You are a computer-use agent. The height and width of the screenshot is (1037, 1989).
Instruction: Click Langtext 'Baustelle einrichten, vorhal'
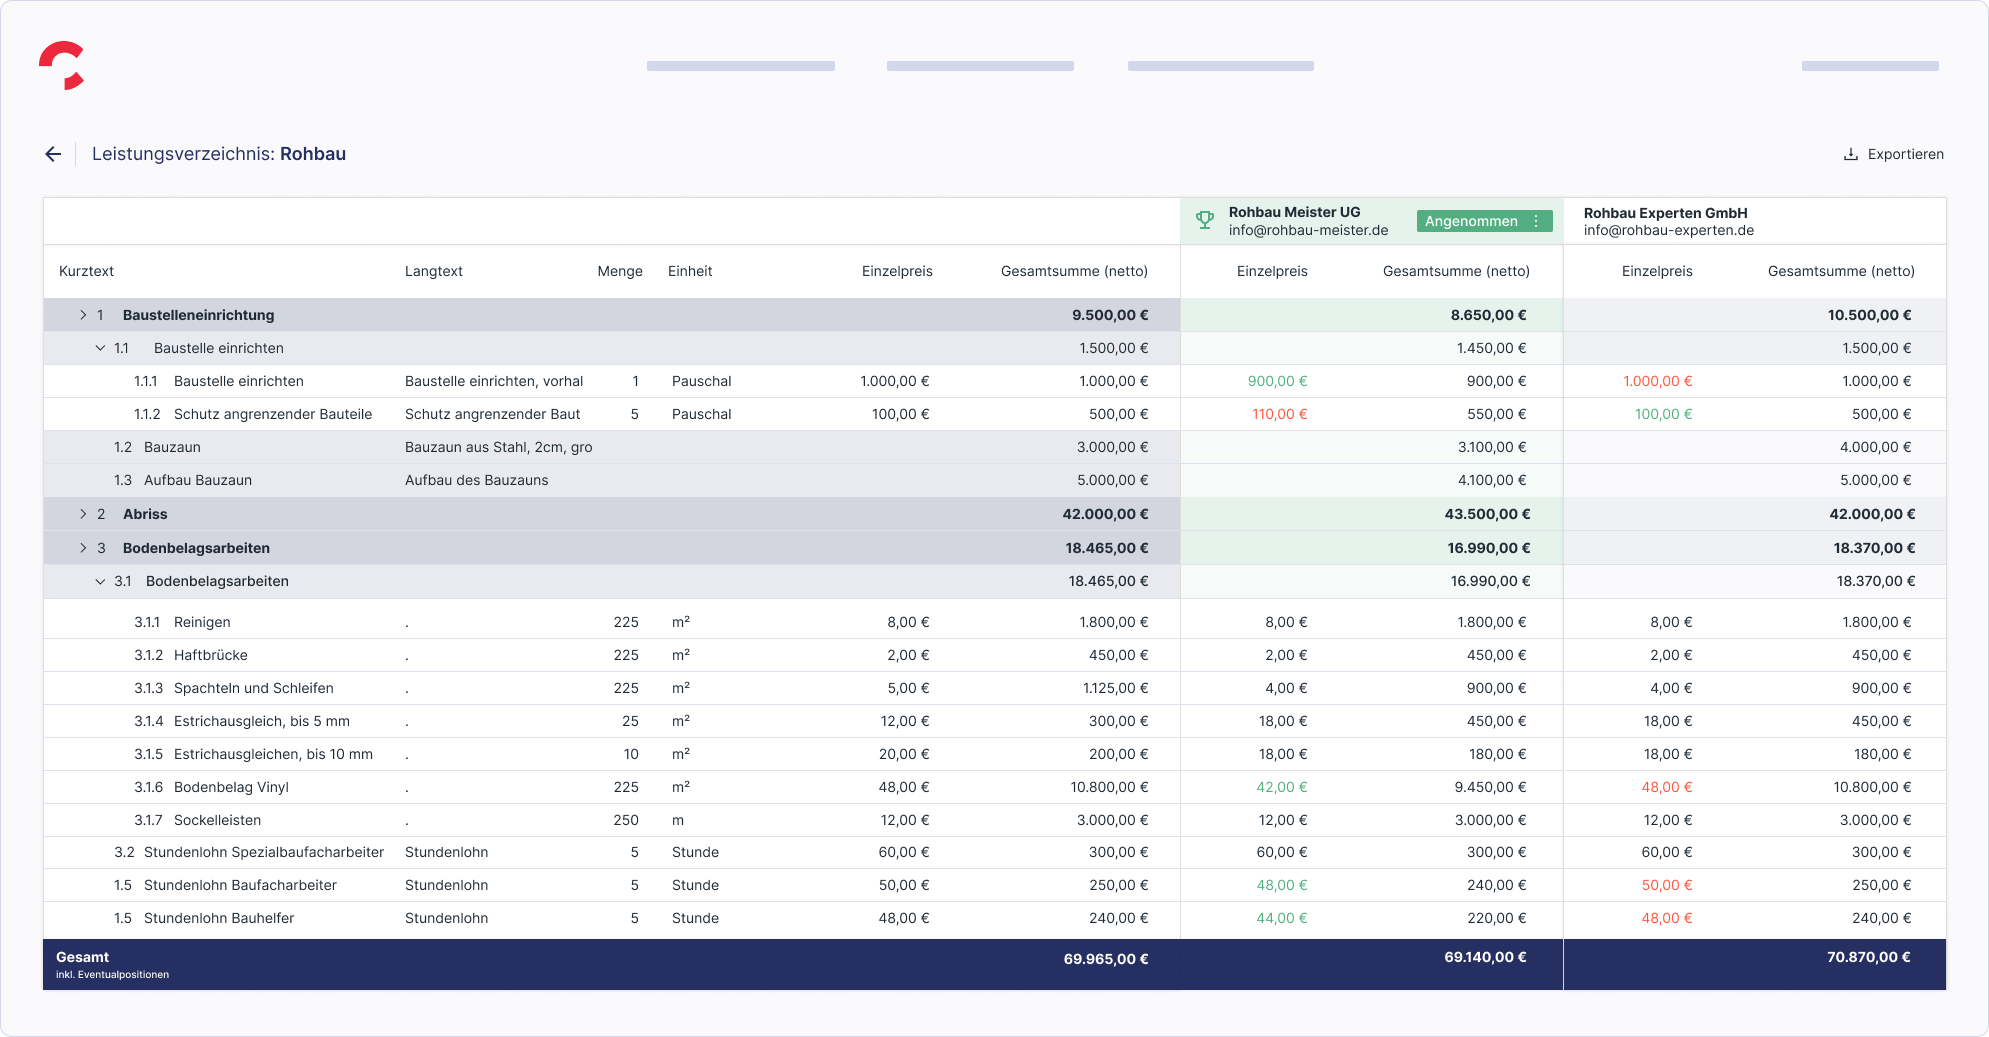coord(494,381)
